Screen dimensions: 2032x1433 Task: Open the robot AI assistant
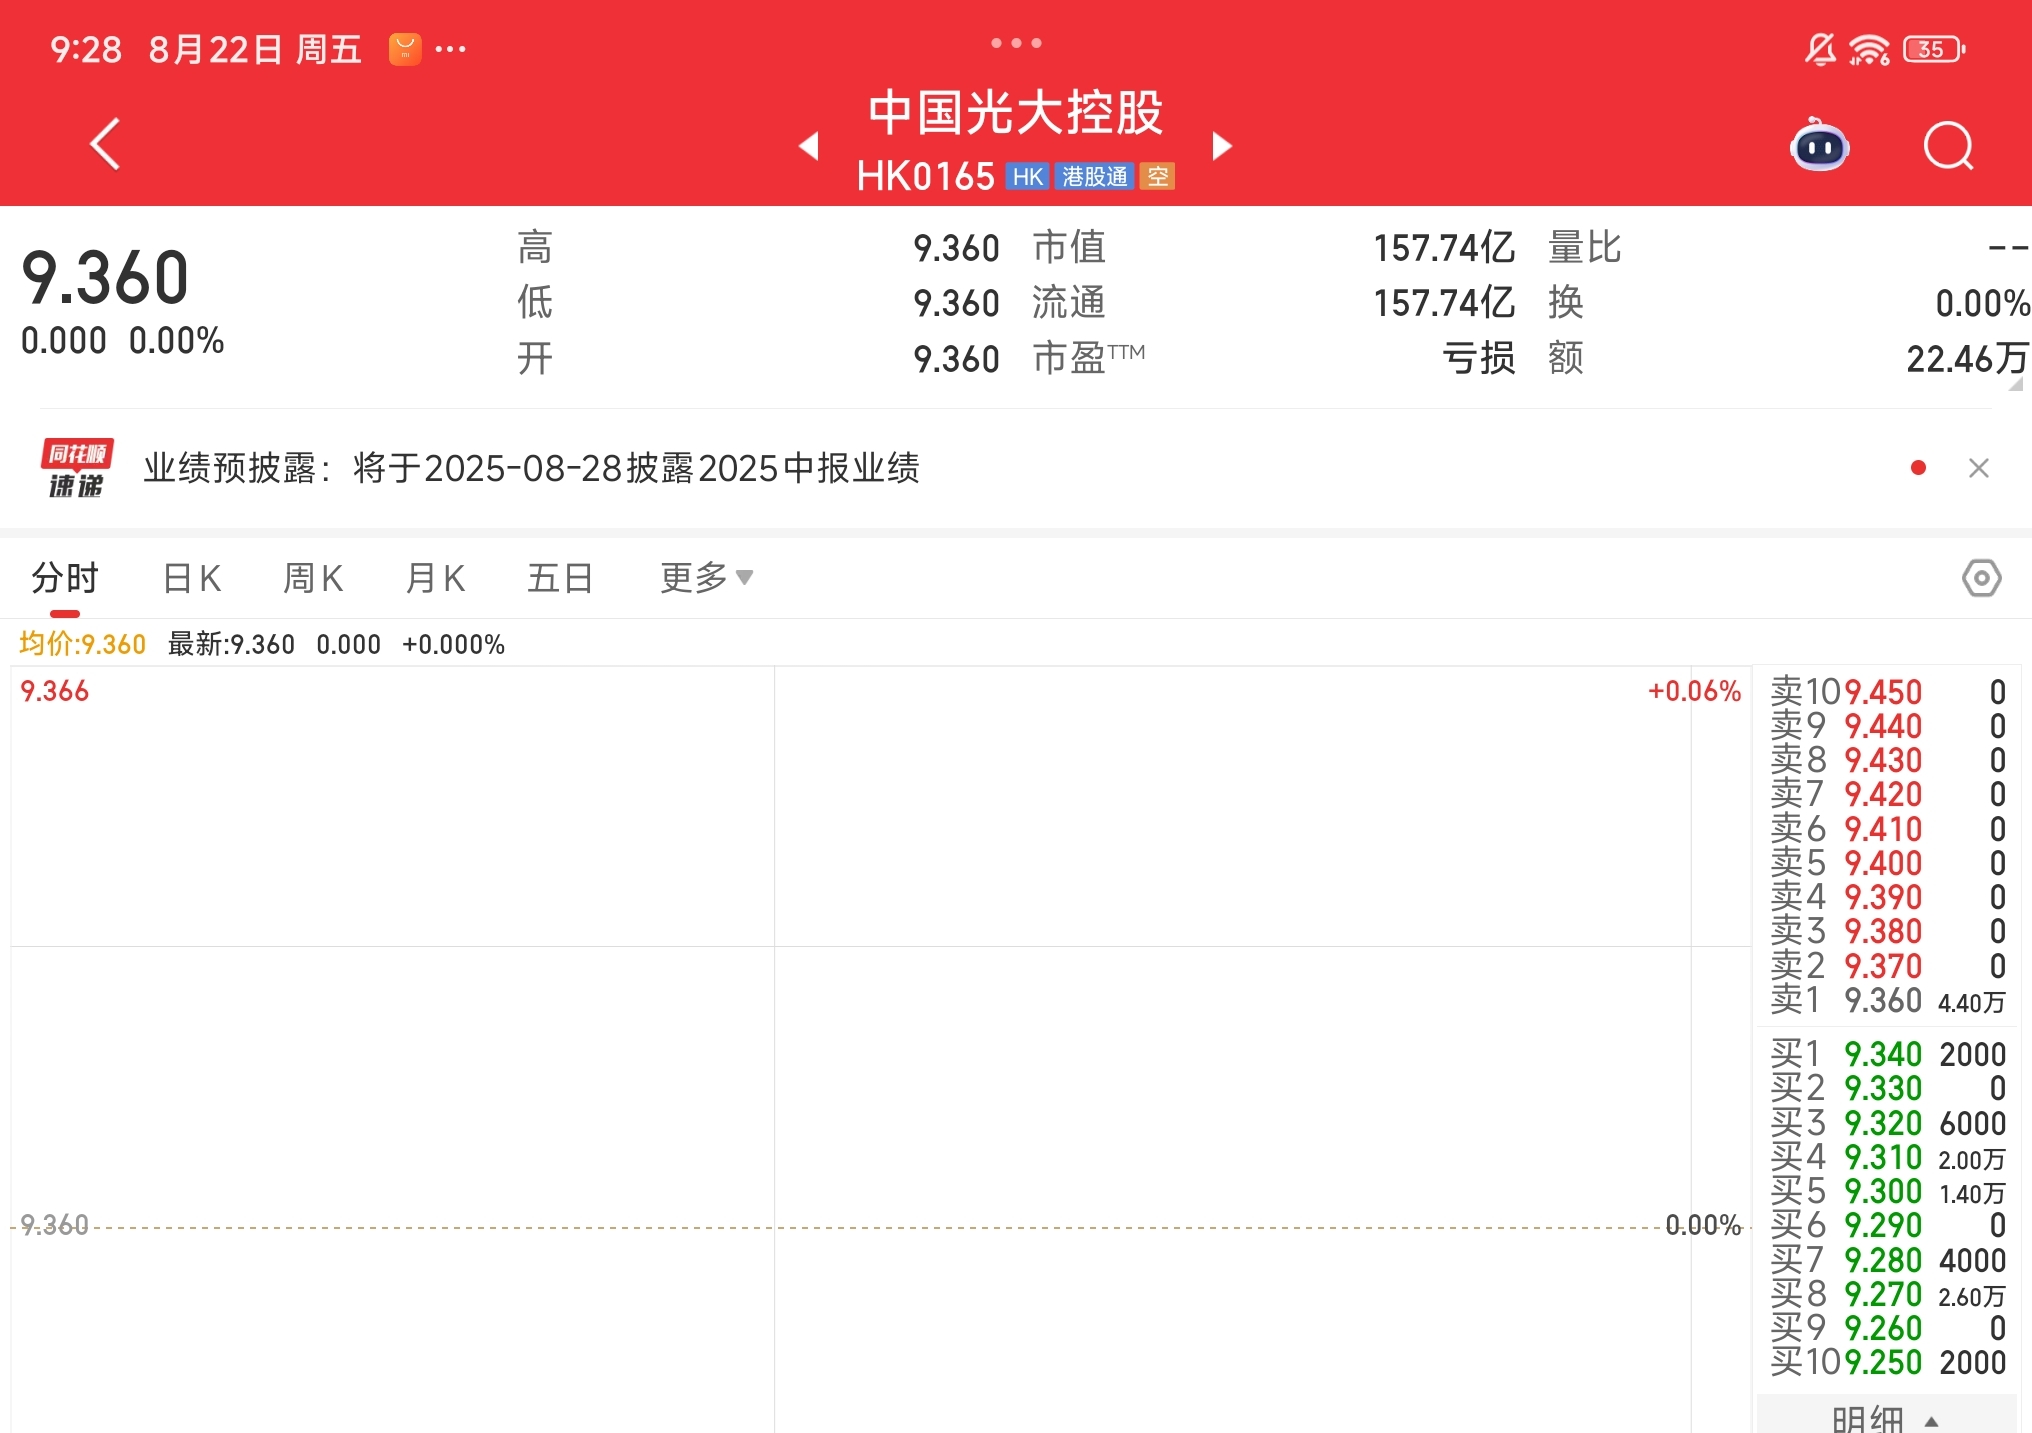1819,146
